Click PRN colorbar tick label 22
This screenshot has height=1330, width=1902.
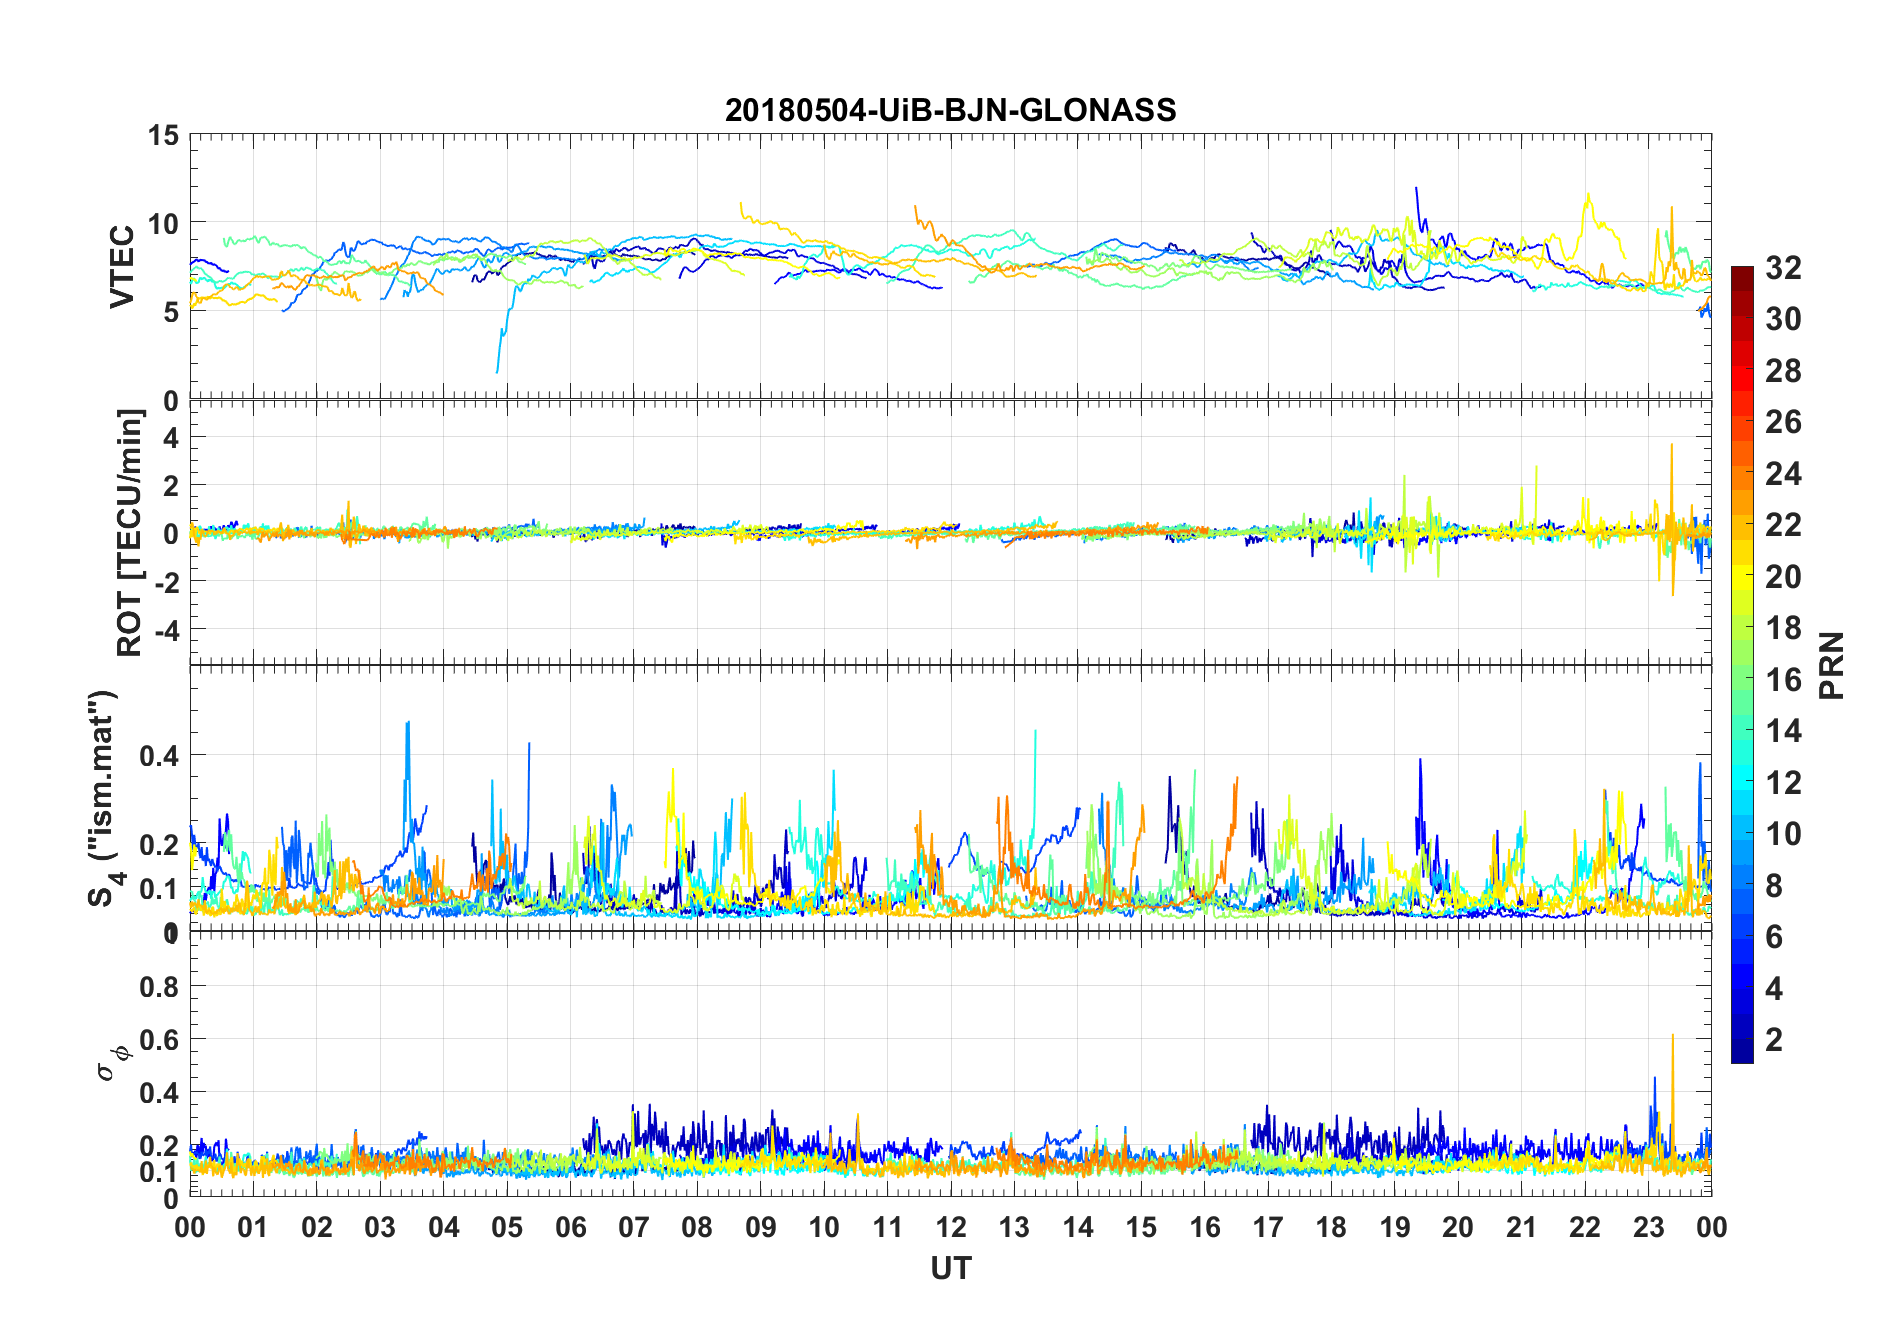point(1784,525)
